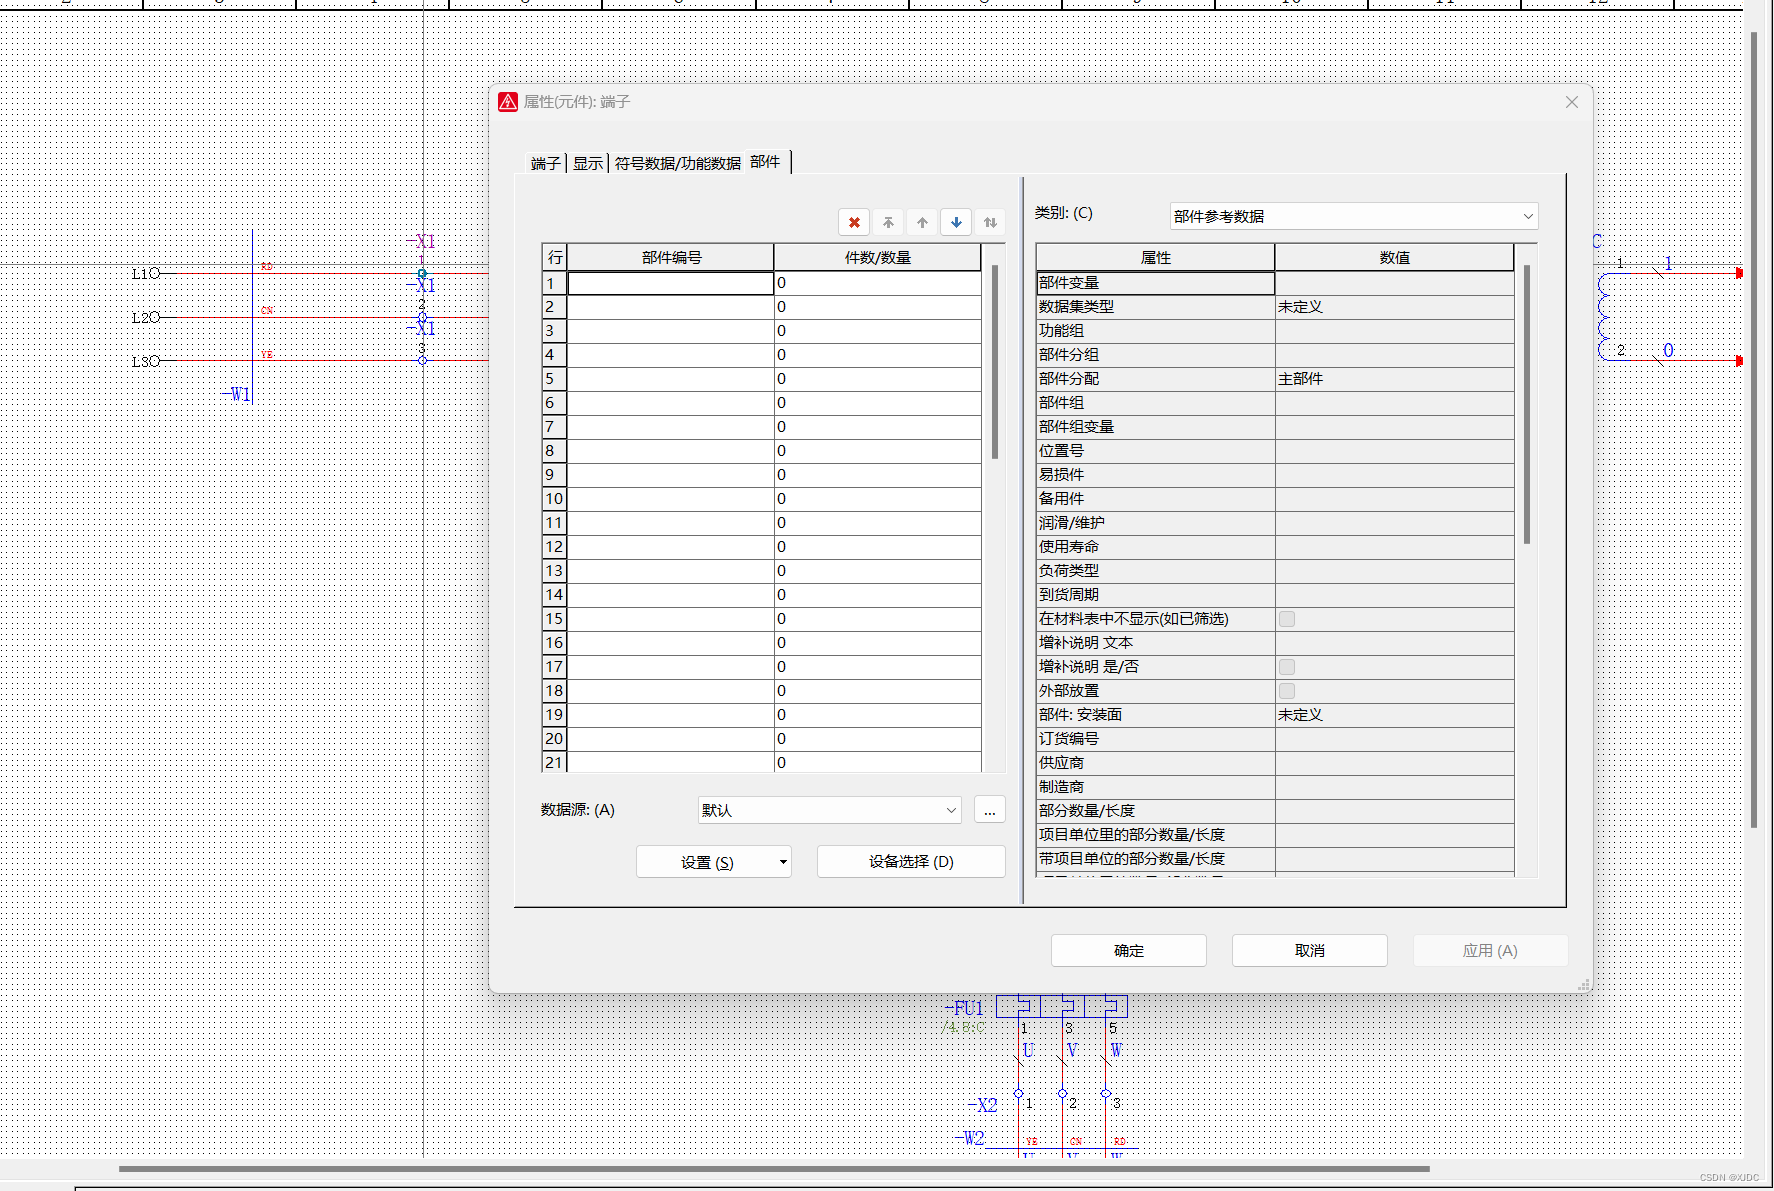Click the move up arrow icon
Screen dimensions: 1774x1191
point(922,222)
